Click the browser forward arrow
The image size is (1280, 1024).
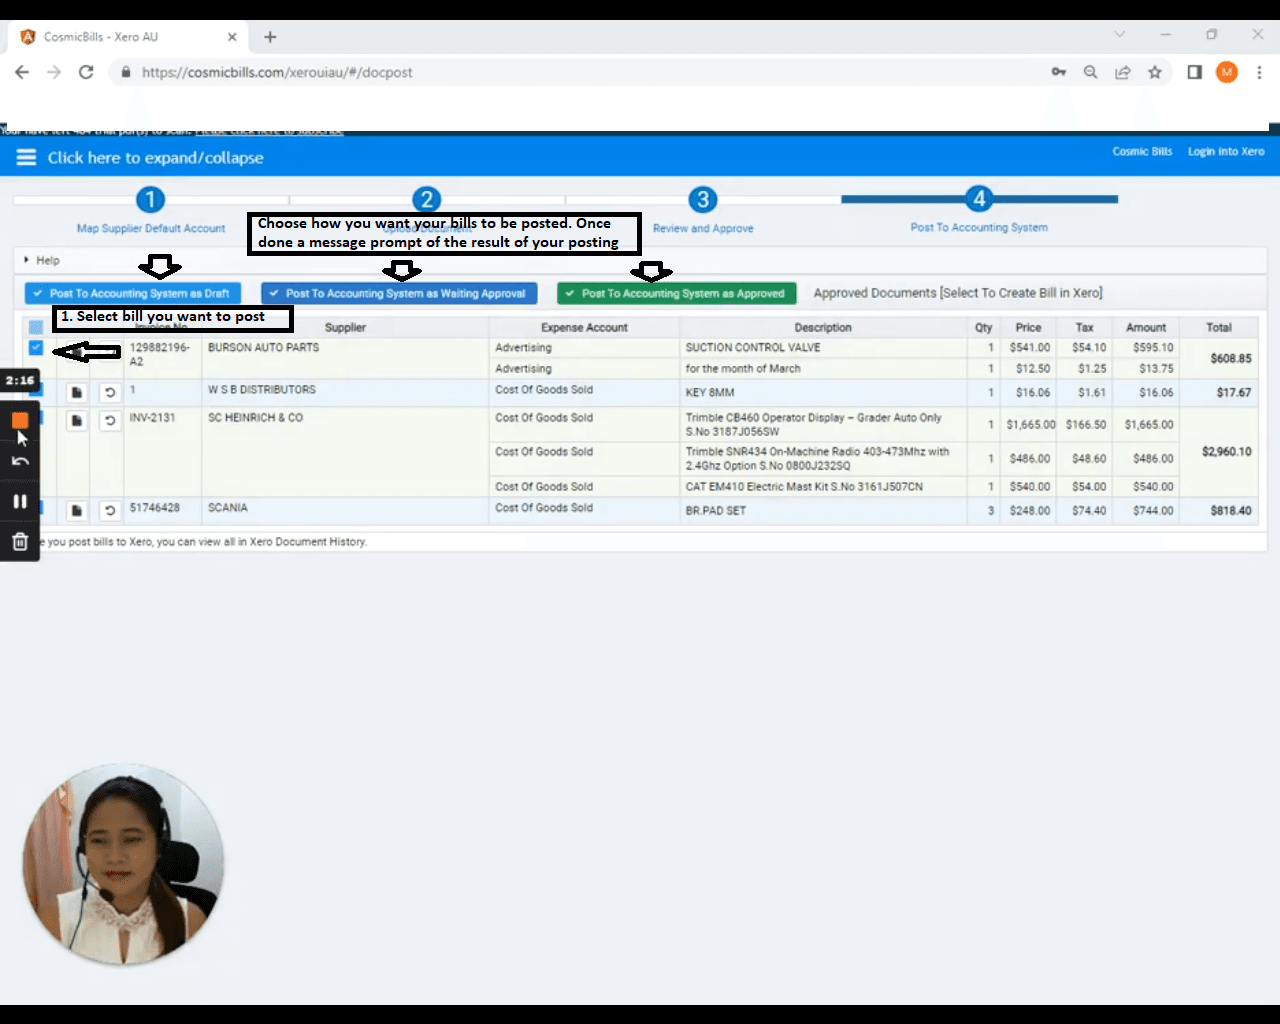pos(54,72)
